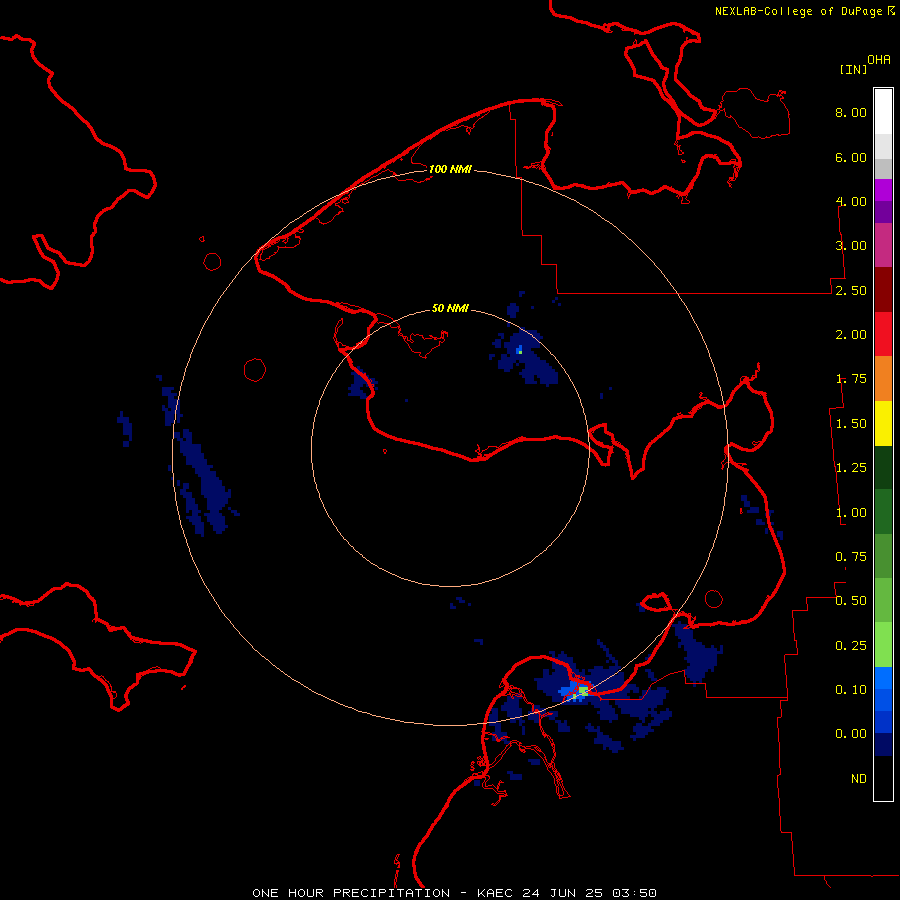Click the green precipitation core on 100 NMI ring
The width and height of the screenshot is (900, 900).
tap(583, 690)
